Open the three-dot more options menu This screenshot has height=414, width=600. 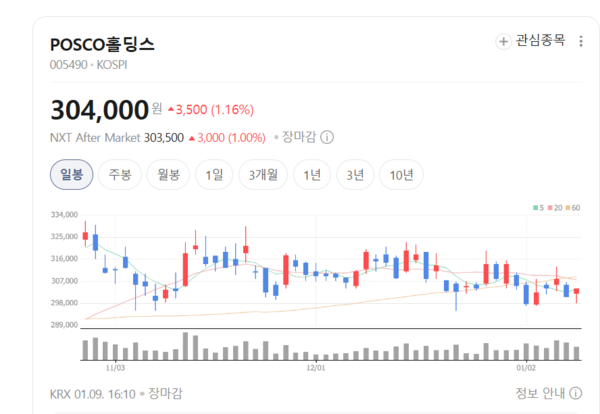[582, 41]
